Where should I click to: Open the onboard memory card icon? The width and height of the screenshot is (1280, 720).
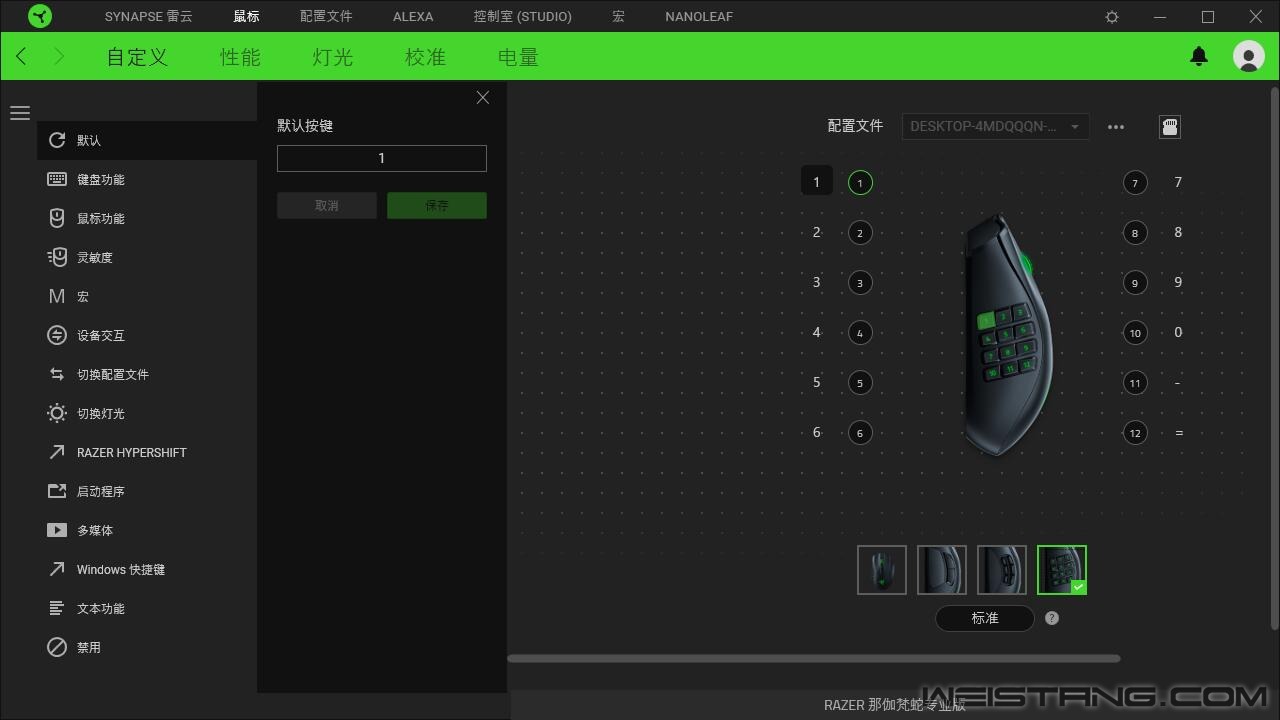[1170, 127]
